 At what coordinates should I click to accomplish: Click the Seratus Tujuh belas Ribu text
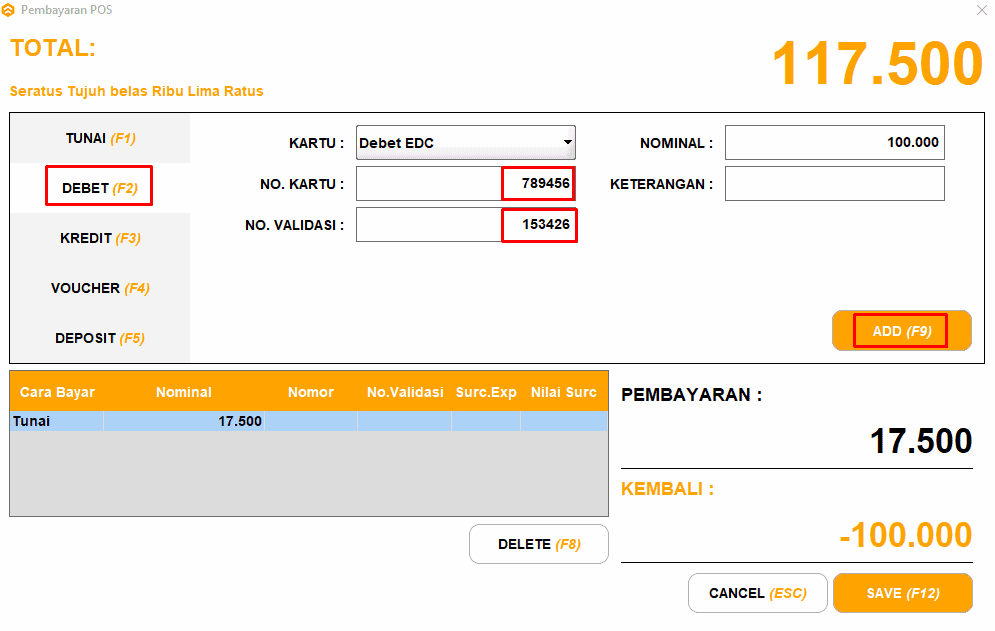point(136,91)
